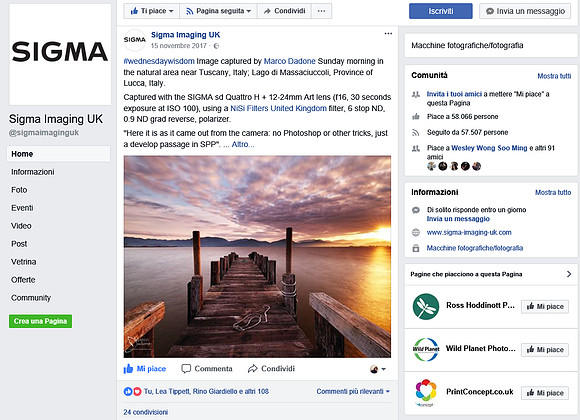
Task: Click the love heart reaction icon
Action: pyautogui.click(x=137, y=391)
